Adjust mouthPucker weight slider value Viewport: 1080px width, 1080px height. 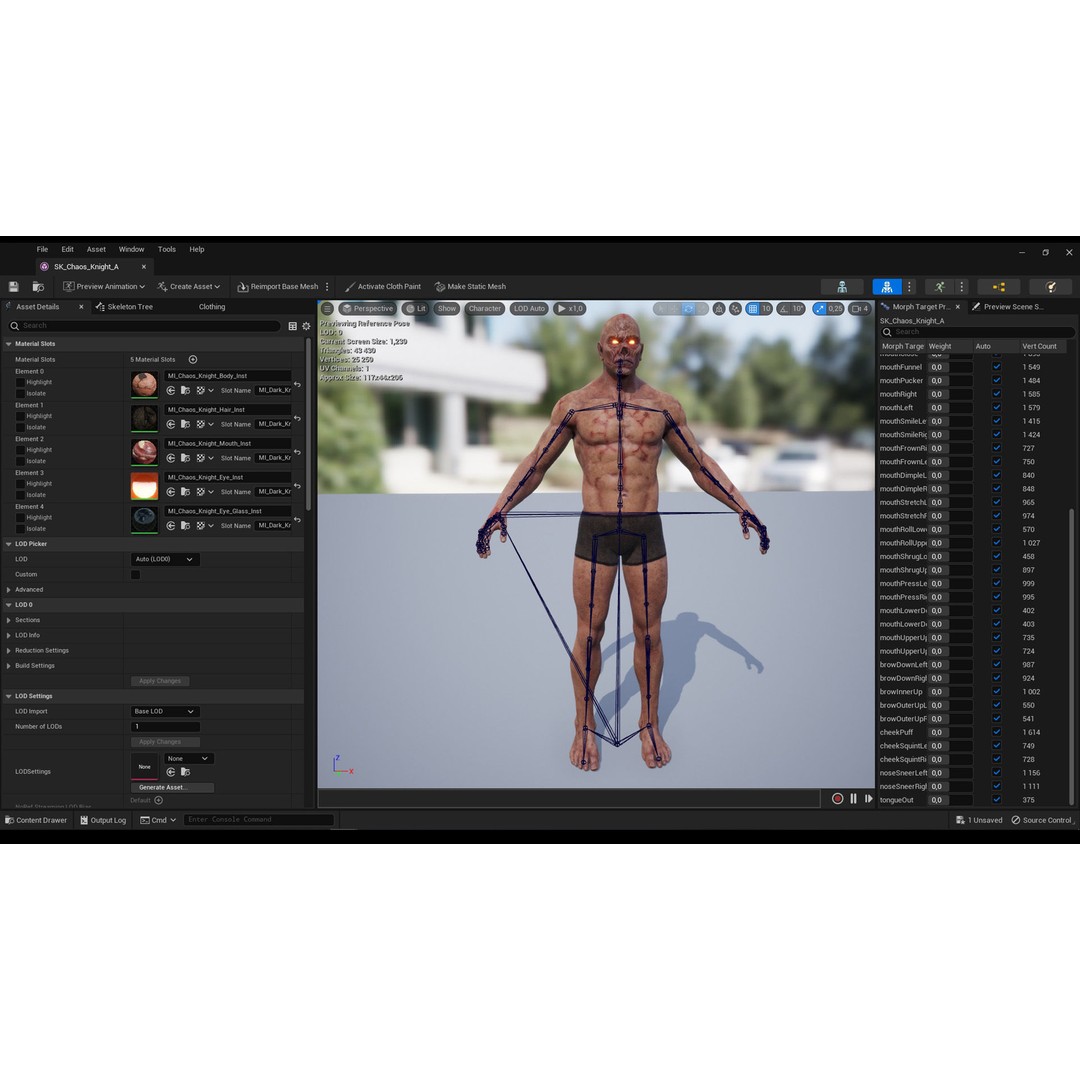coord(950,381)
